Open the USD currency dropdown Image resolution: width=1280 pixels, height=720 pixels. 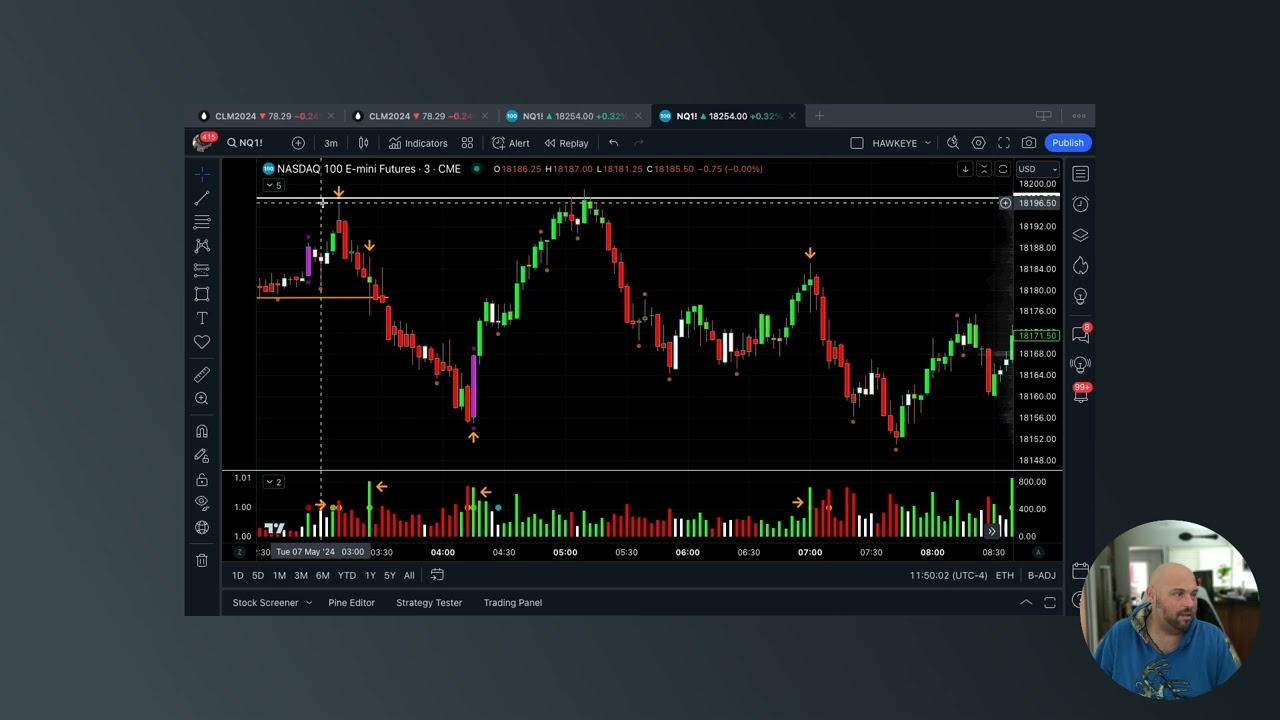pyautogui.click(x=1037, y=169)
